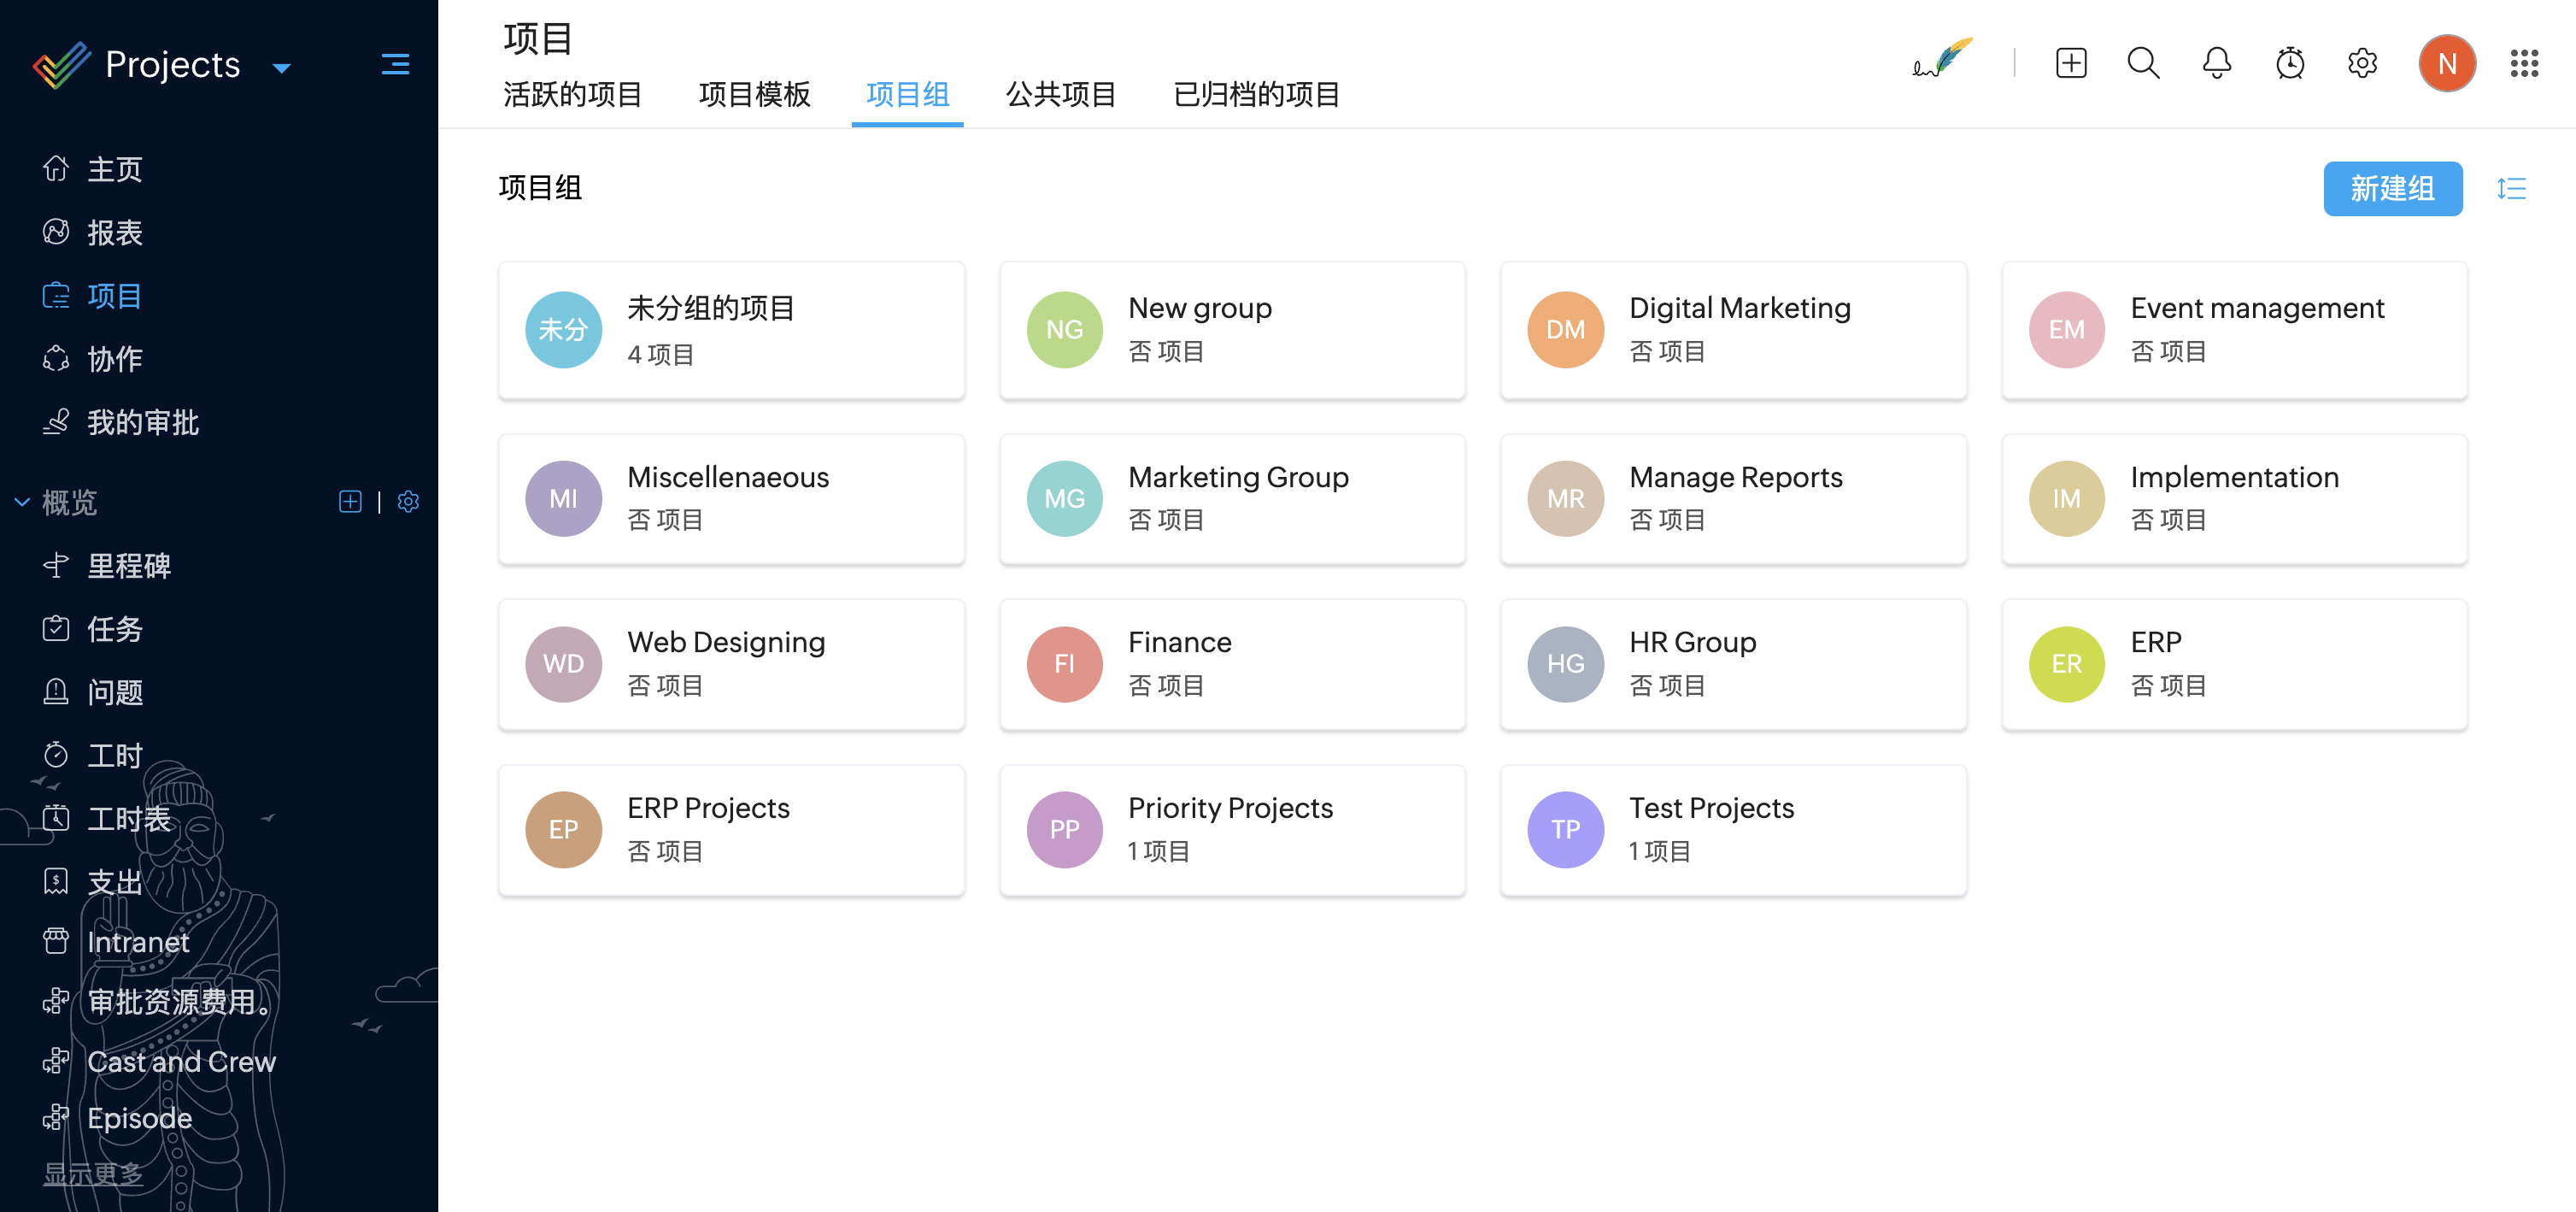This screenshot has width=2576, height=1212.
Task: Switch to the 项目模板 tab
Action: tap(754, 95)
